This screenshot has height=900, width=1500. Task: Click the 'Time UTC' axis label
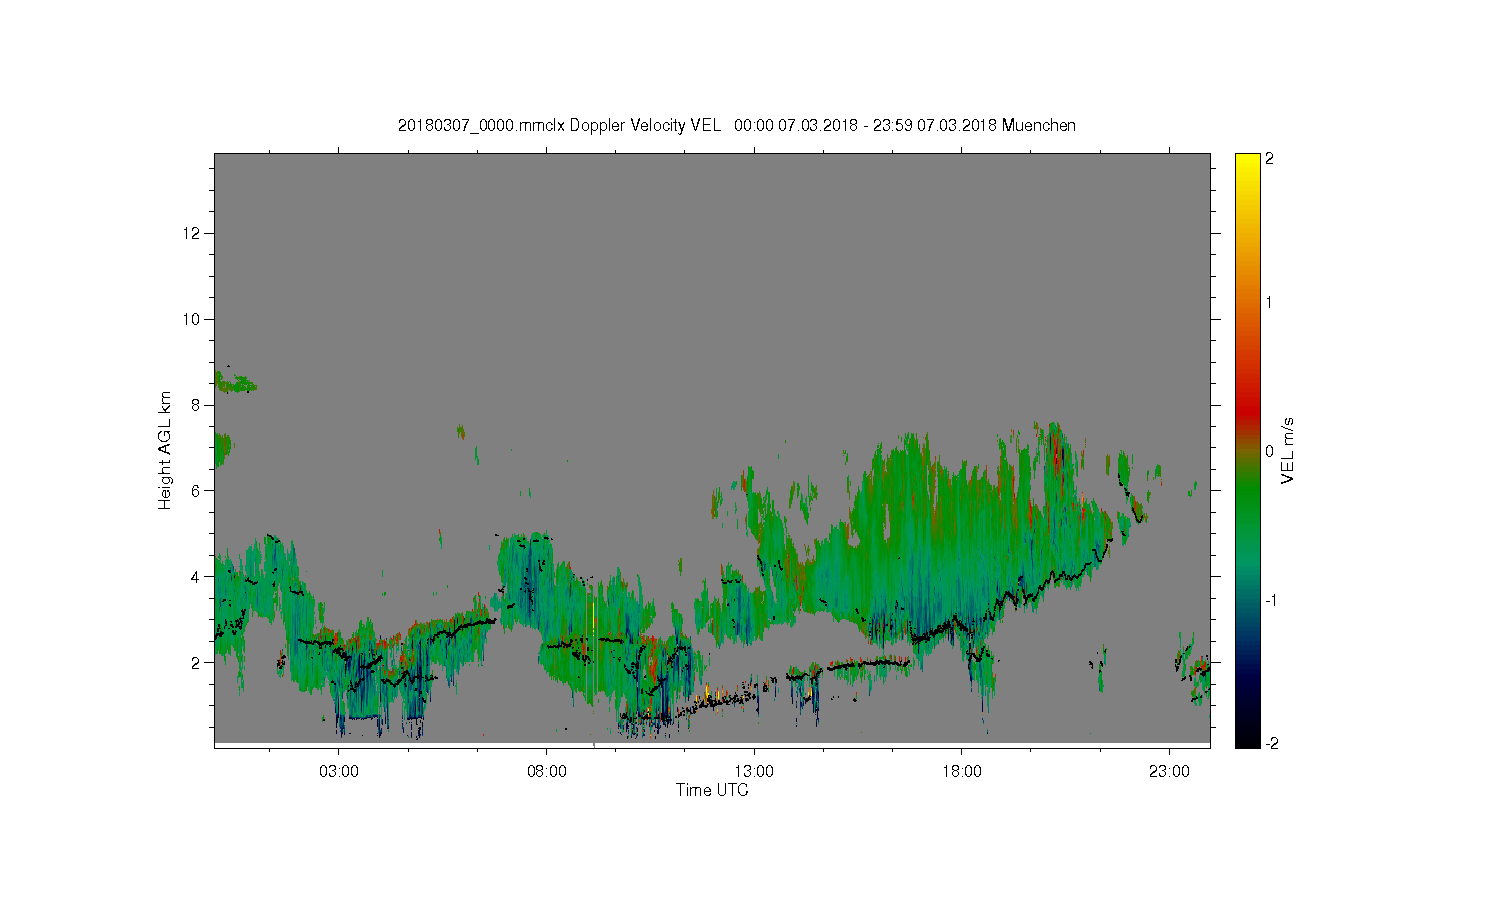pos(712,790)
